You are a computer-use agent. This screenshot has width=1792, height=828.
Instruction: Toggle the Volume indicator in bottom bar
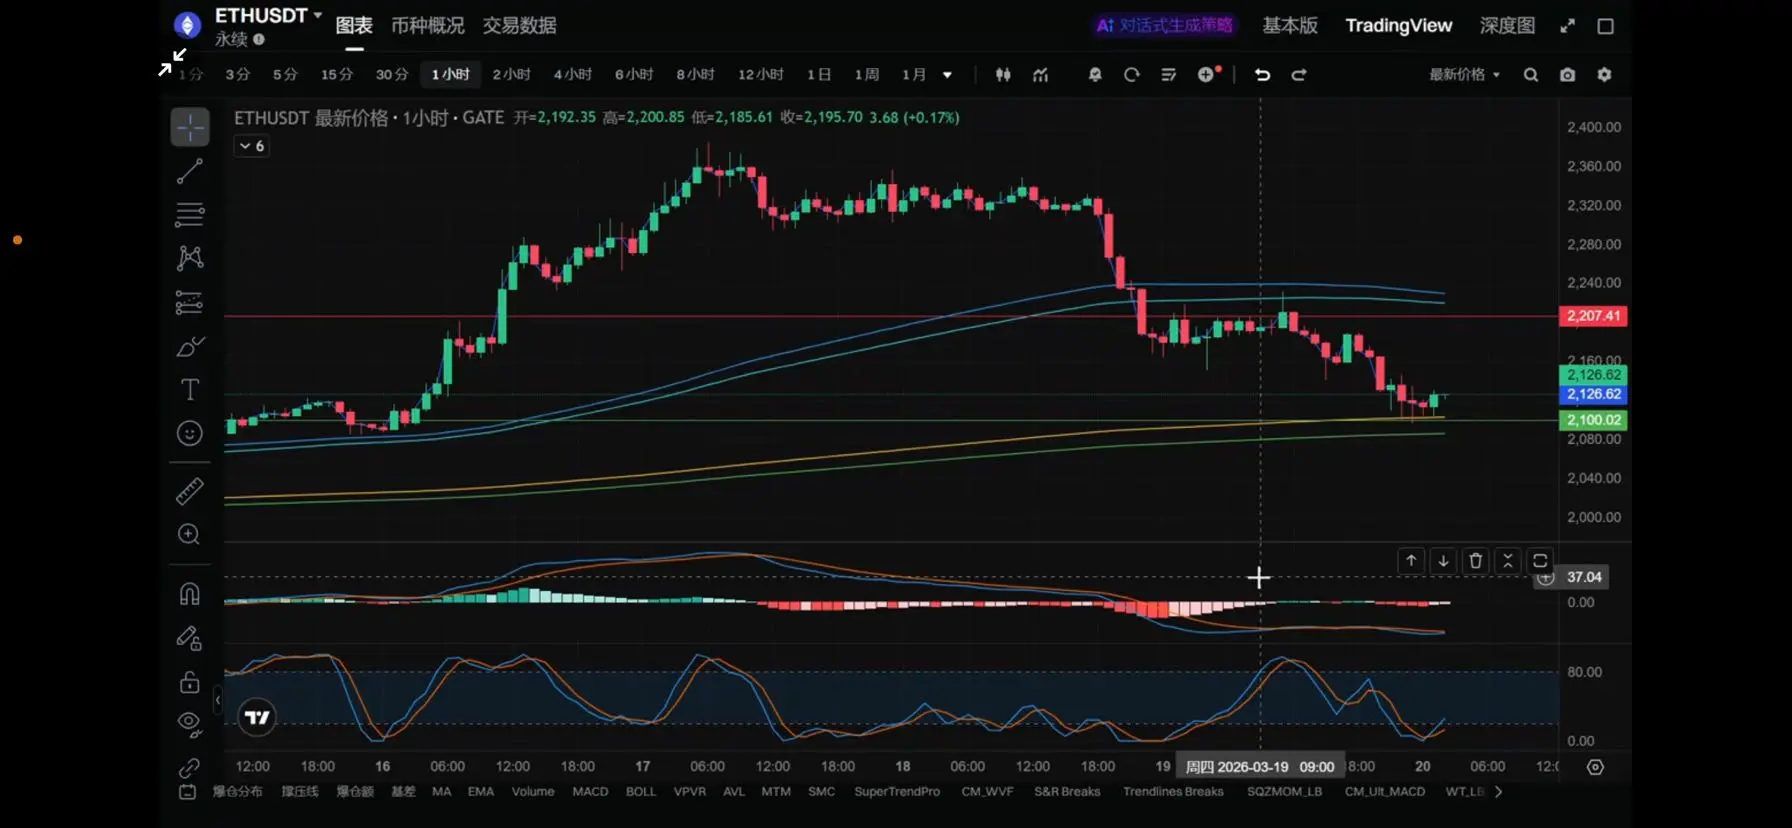point(533,792)
